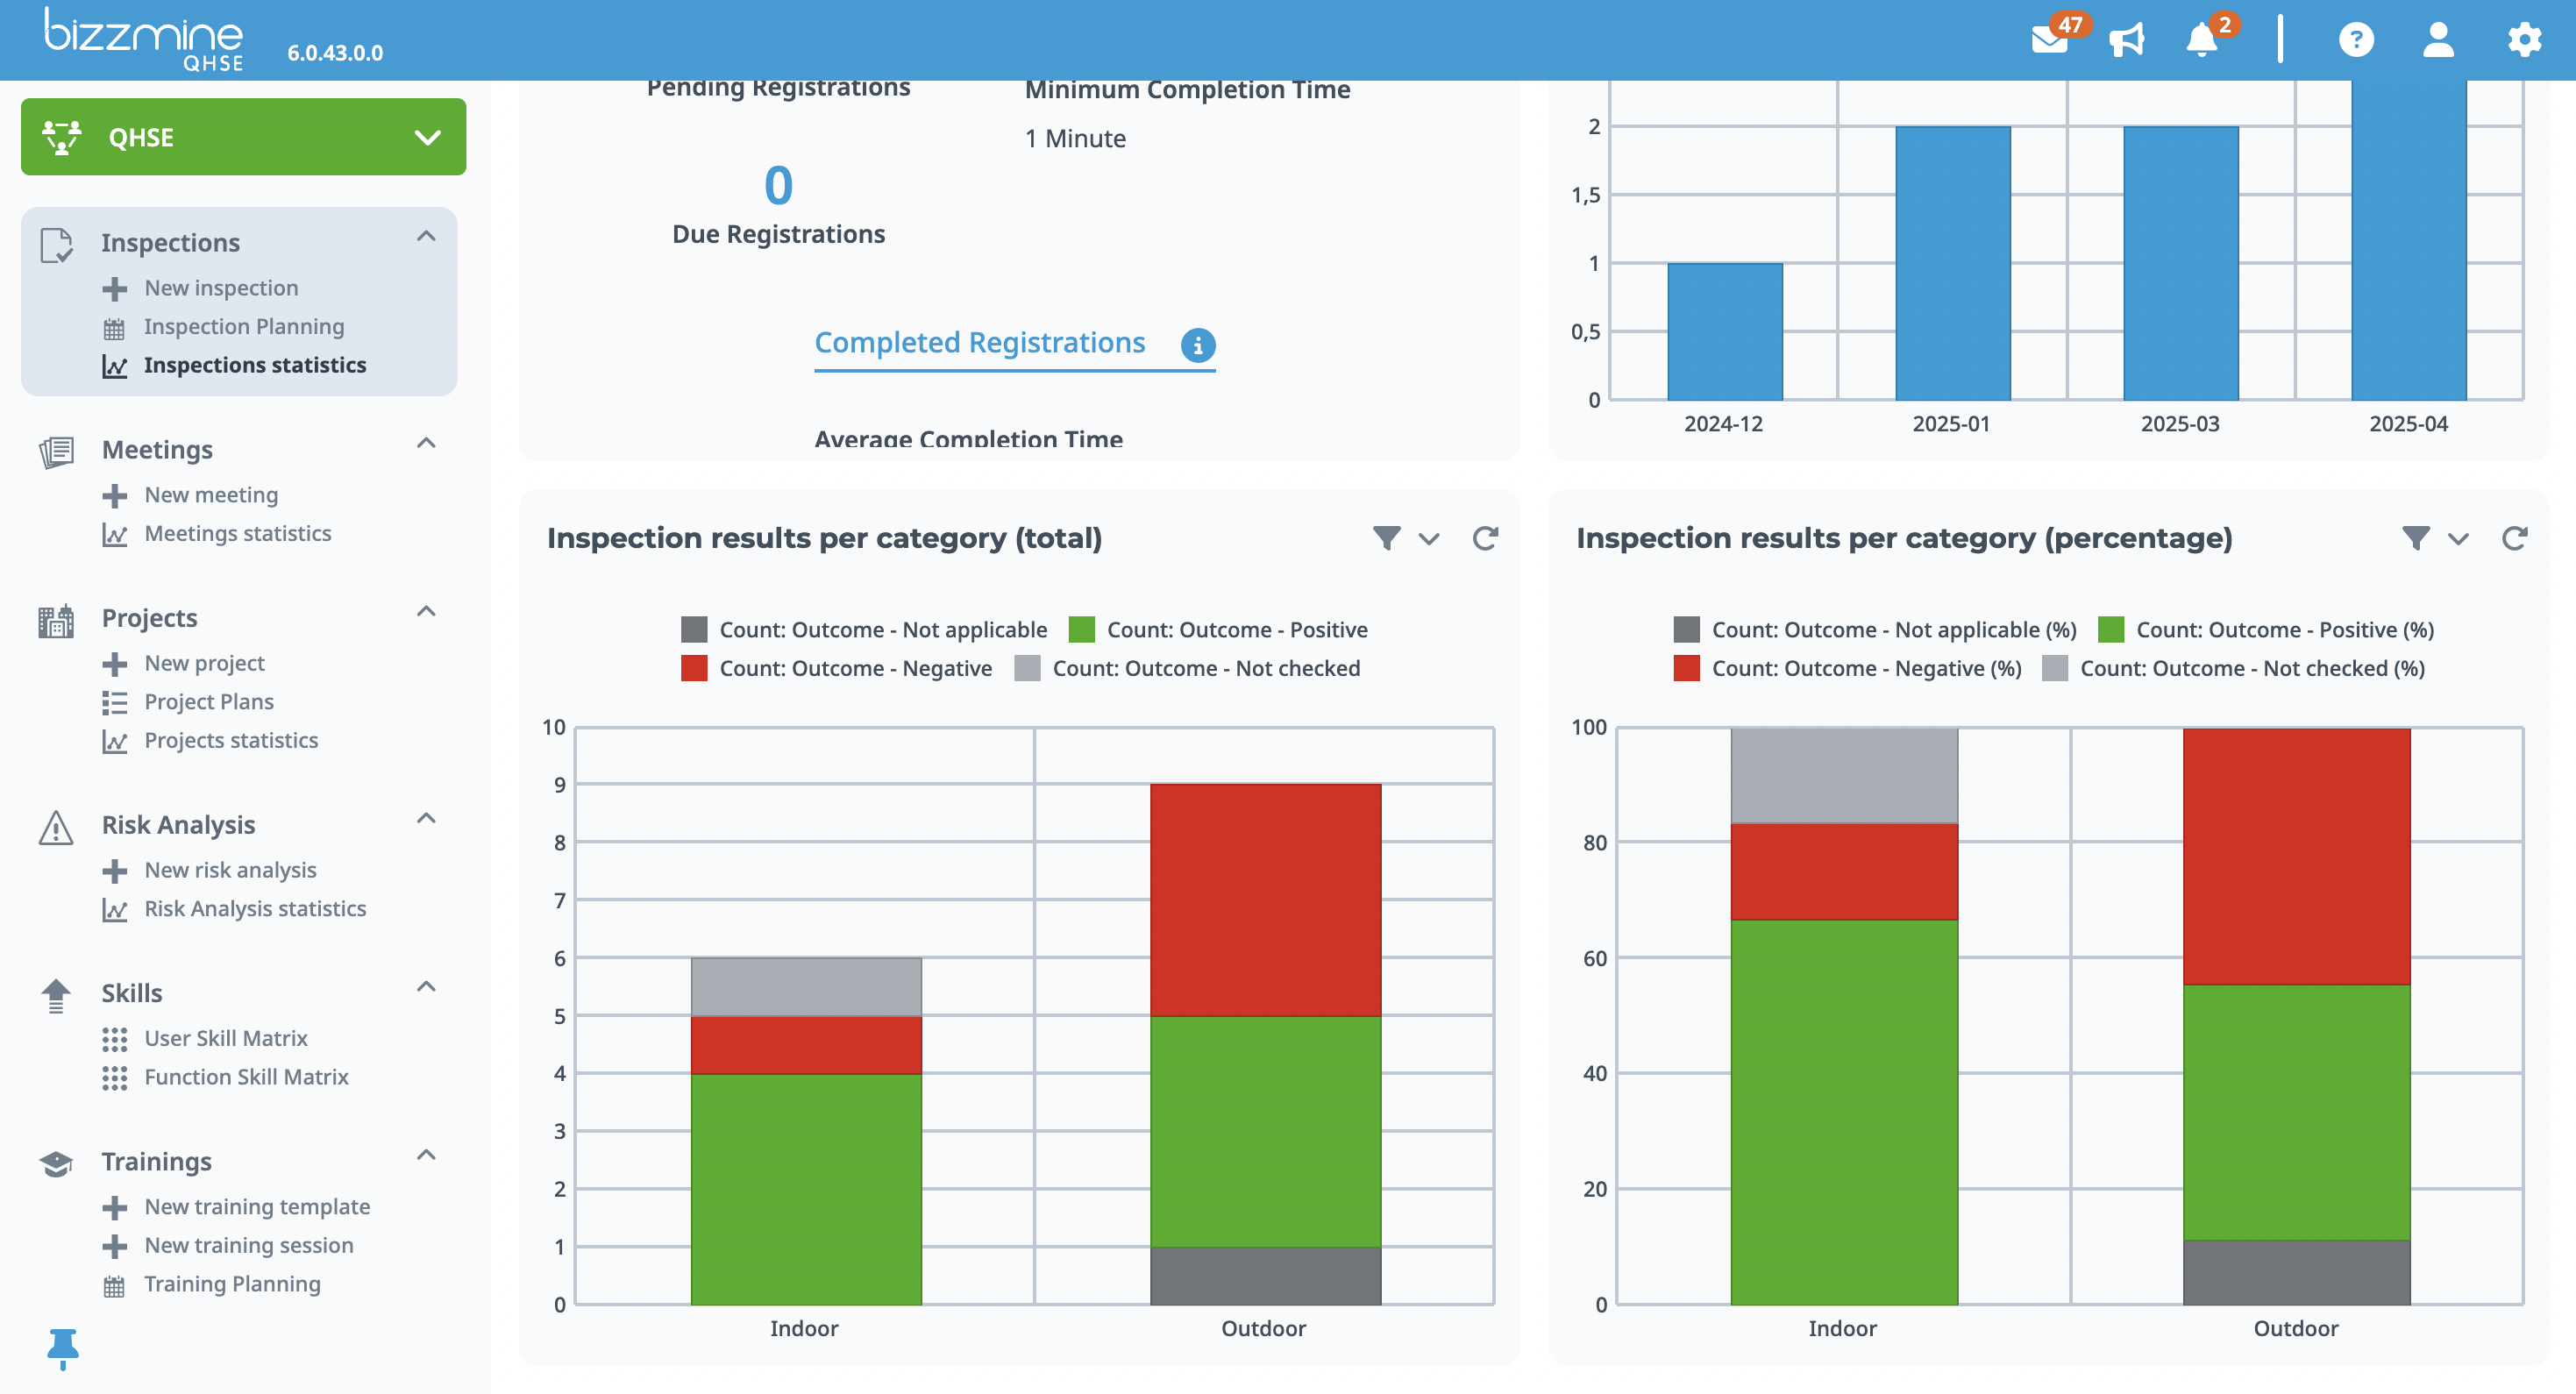Image resolution: width=2576 pixels, height=1394 pixels.
Task: Open the total chart options chevron
Action: point(1428,538)
